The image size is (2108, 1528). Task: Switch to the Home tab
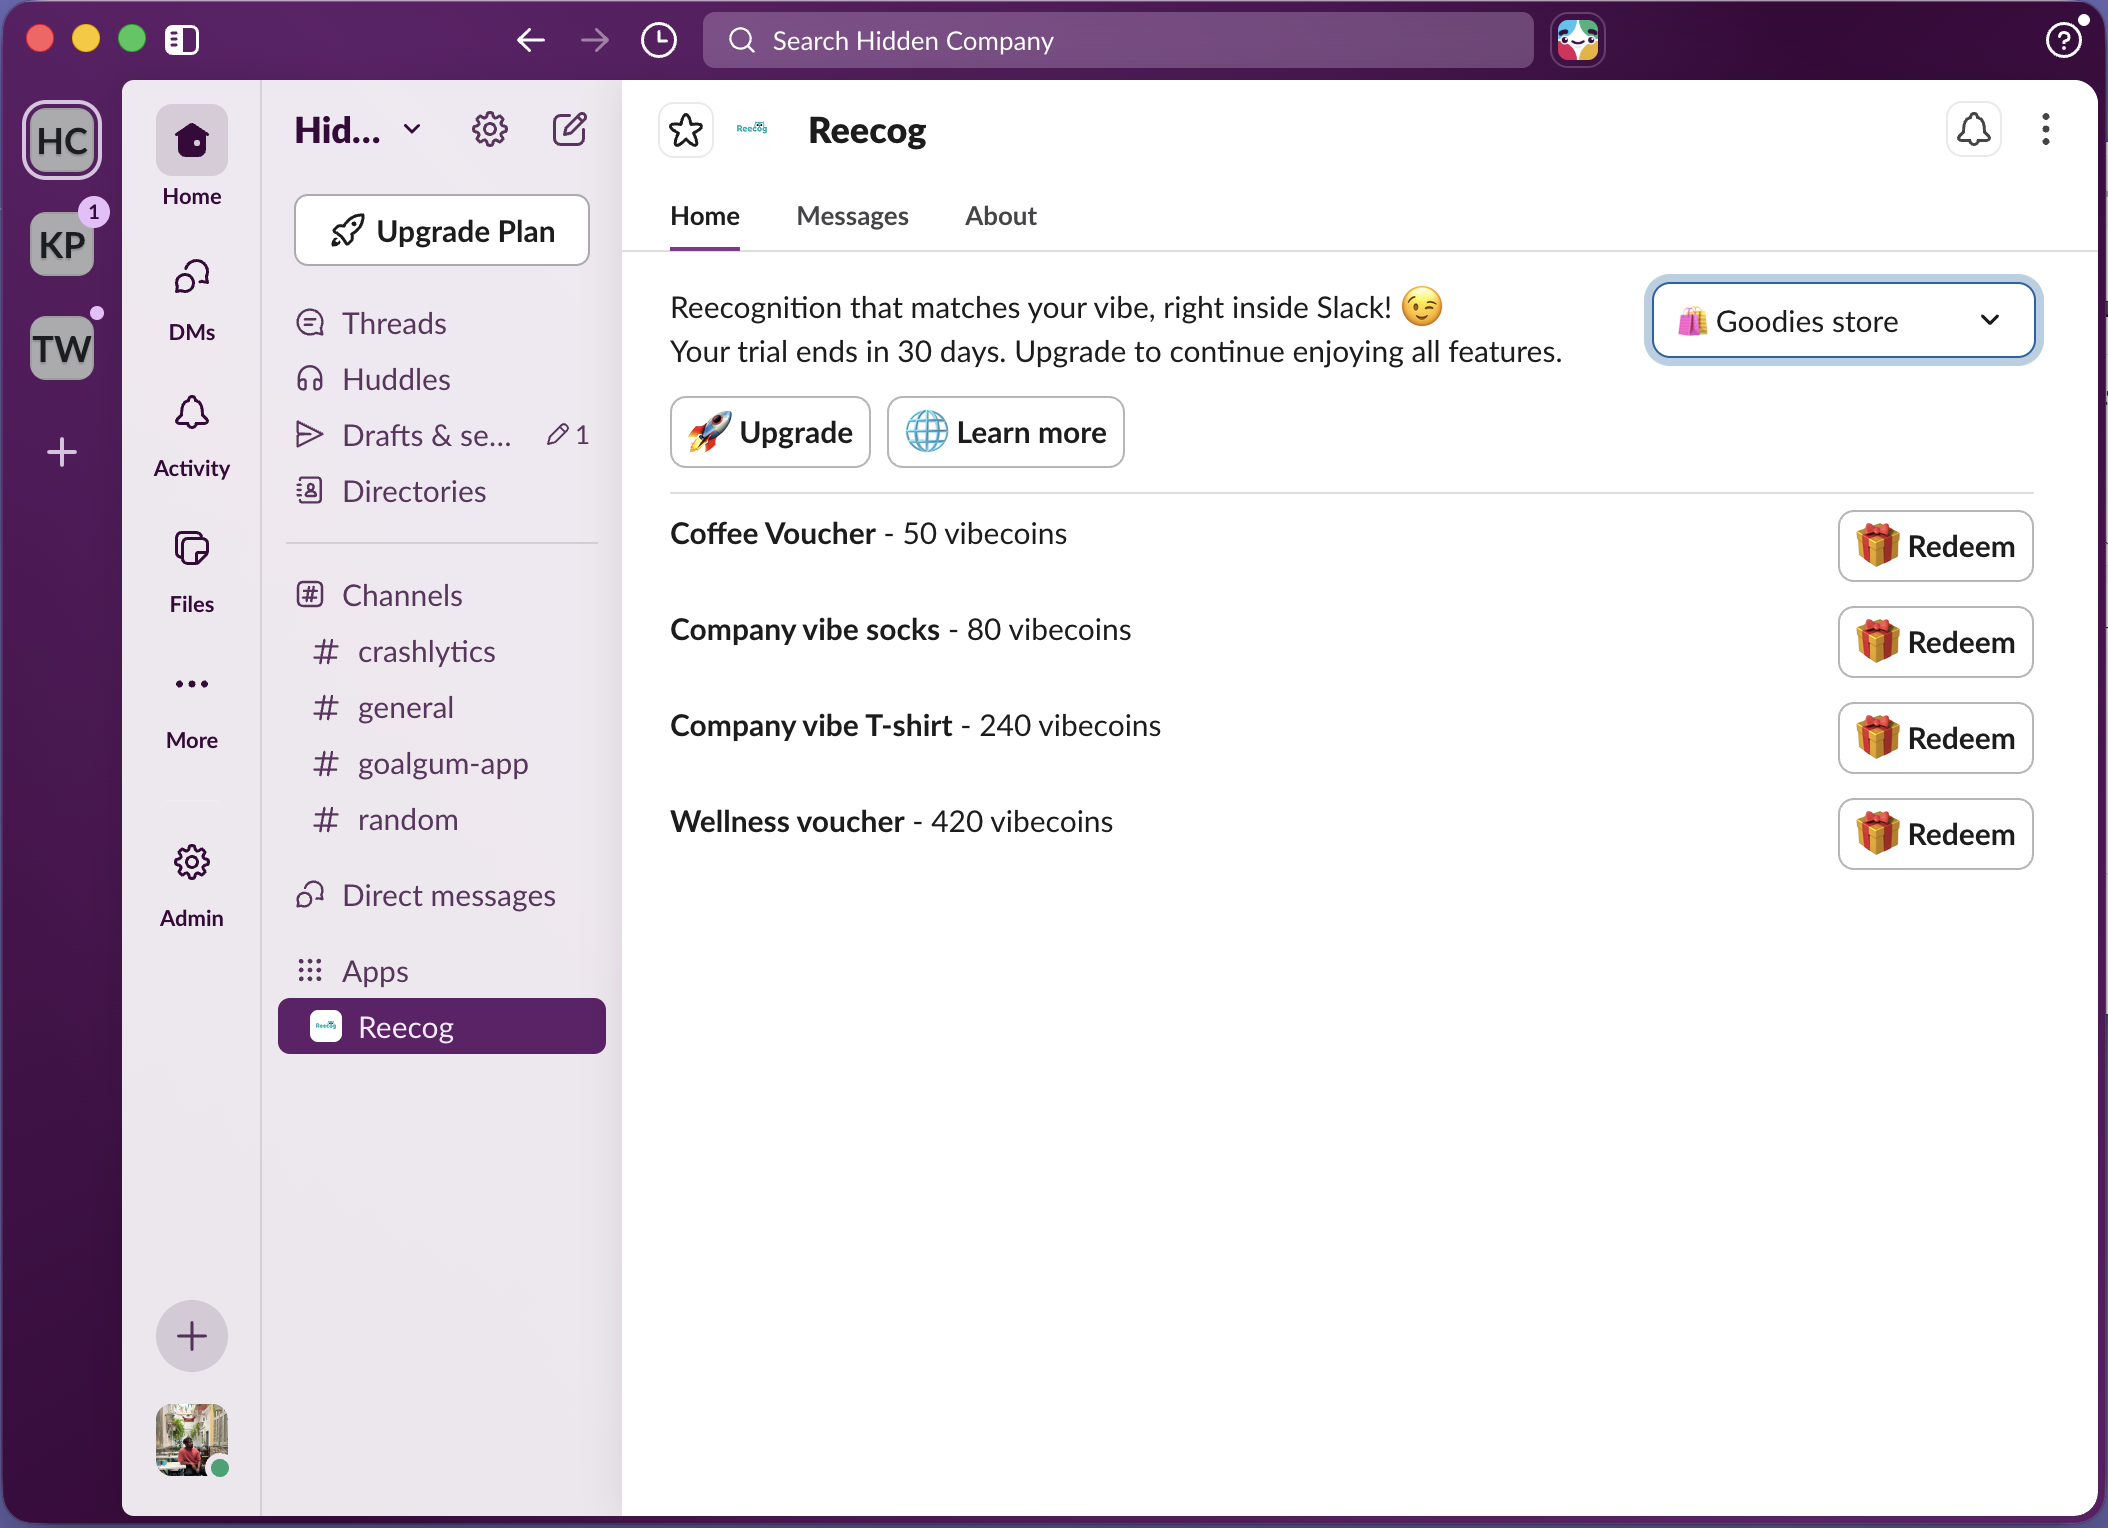pyautogui.click(x=705, y=216)
